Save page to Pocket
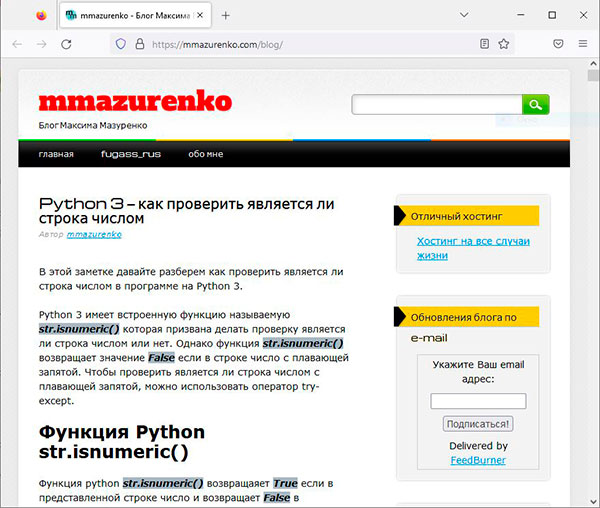This screenshot has width=600, height=508. click(x=558, y=44)
